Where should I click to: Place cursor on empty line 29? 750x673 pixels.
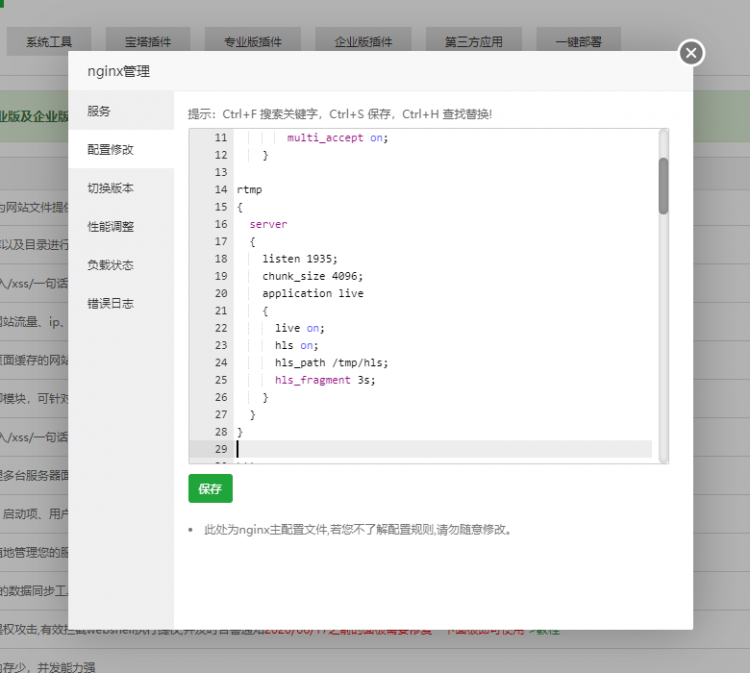coord(440,449)
